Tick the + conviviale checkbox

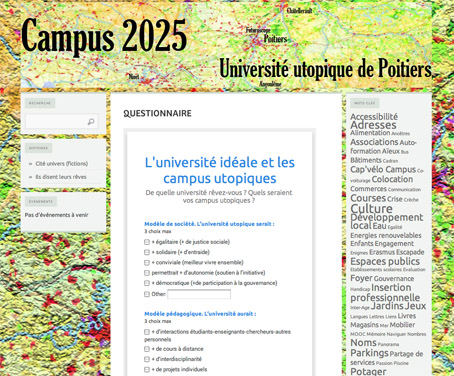(x=147, y=263)
